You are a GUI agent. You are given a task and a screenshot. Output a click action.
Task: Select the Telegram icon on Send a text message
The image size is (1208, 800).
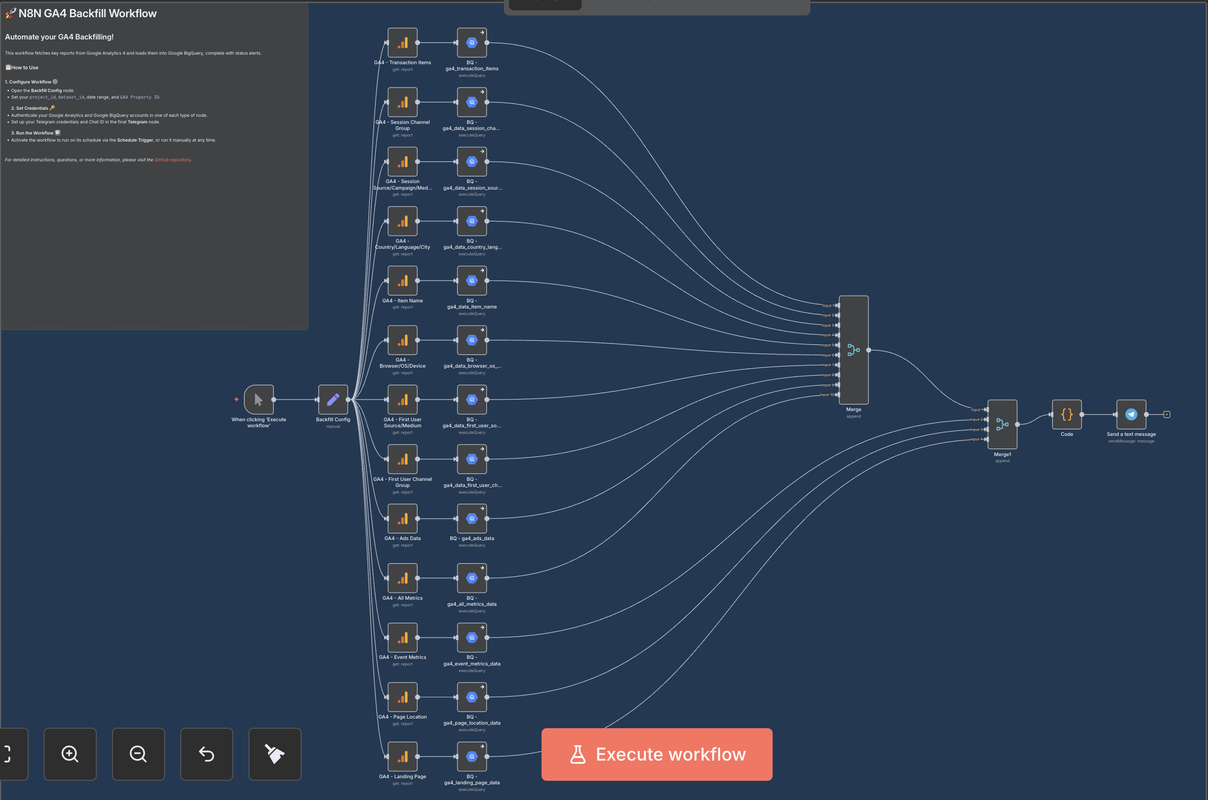(x=1130, y=413)
